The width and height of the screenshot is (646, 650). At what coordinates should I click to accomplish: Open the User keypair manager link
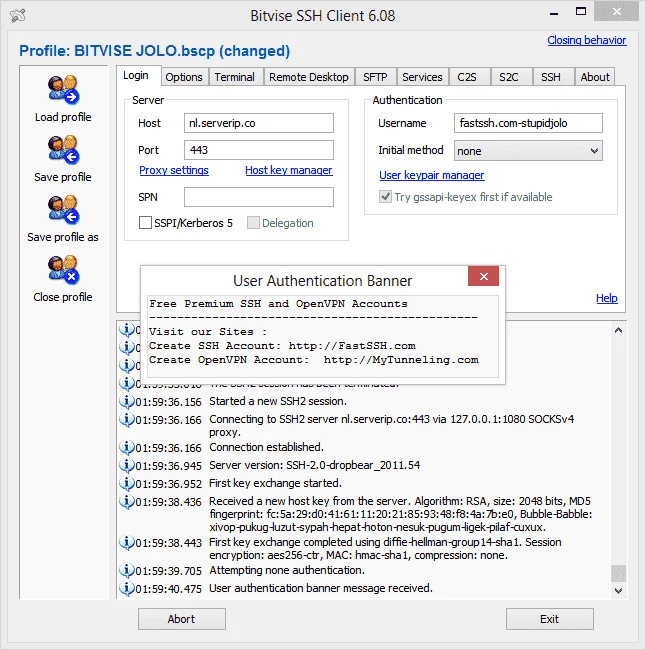point(432,175)
